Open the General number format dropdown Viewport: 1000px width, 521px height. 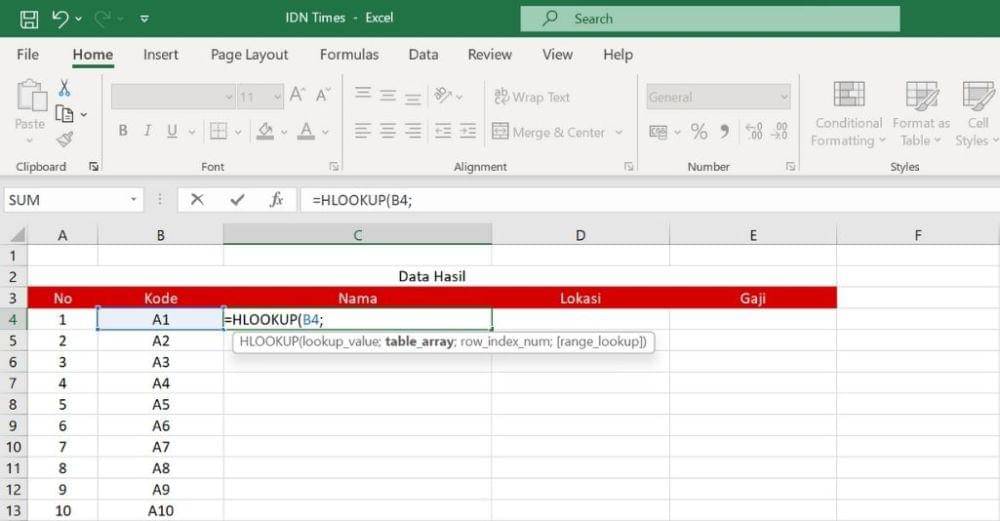[783, 97]
